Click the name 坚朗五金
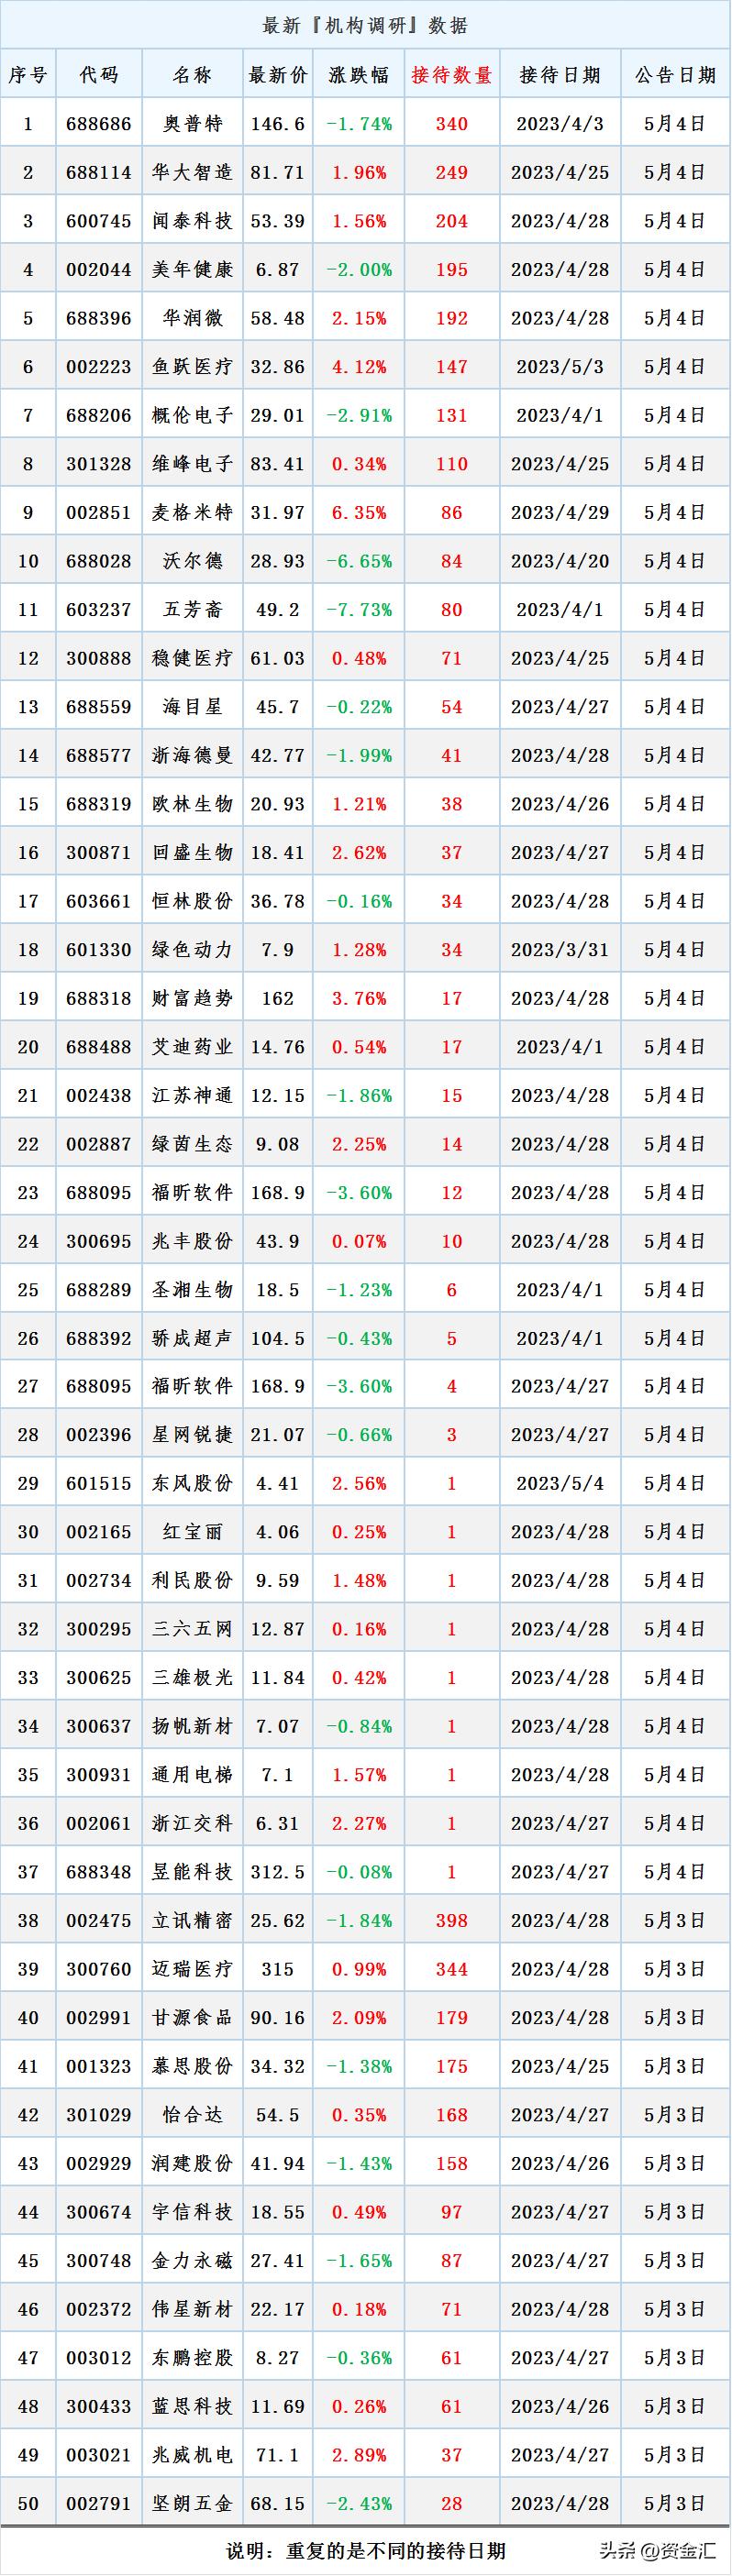 coord(192,2503)
